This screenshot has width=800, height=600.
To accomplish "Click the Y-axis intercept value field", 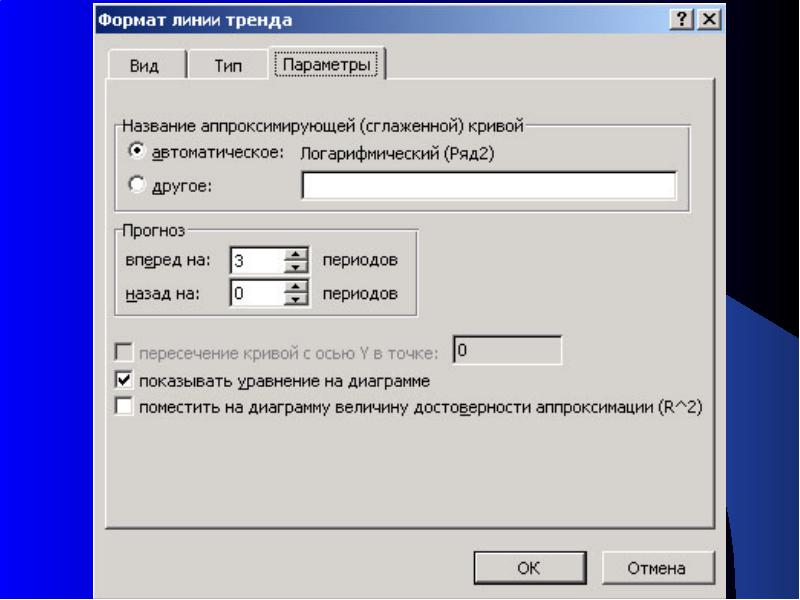I will click(x=507, y=350).
